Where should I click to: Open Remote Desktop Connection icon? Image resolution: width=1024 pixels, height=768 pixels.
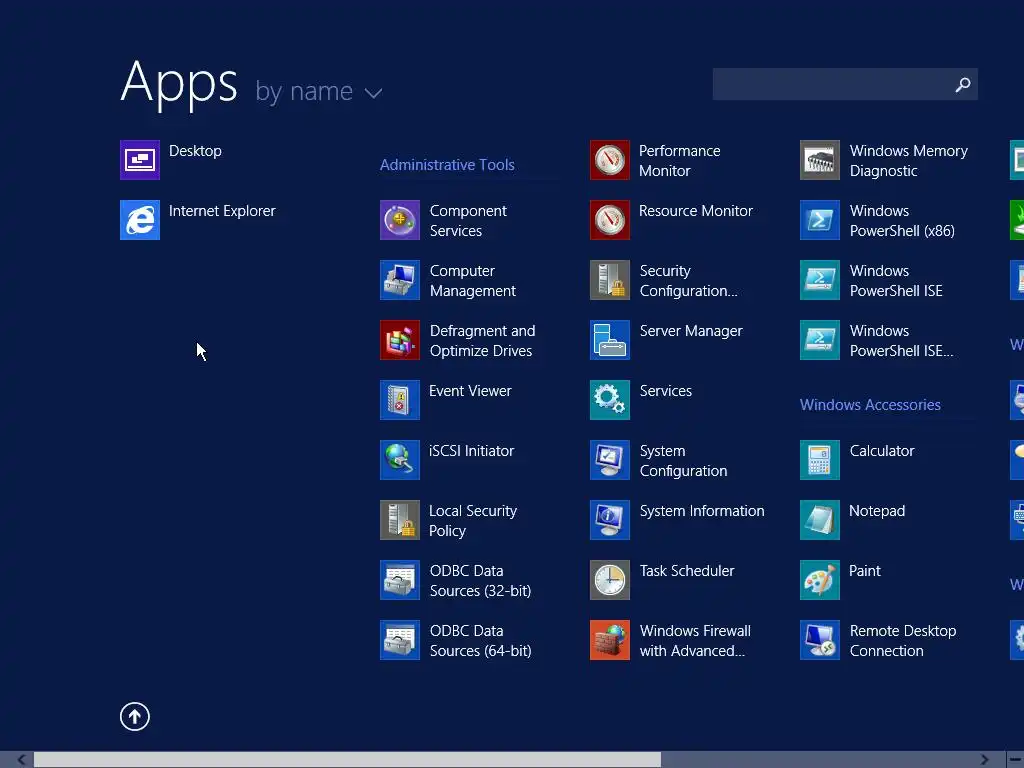[820, 641]
